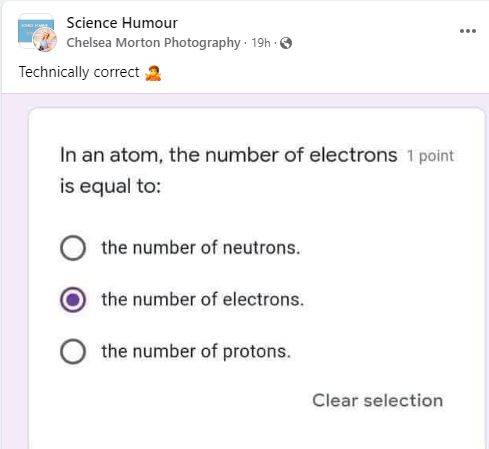Viewport: 489px width, 449px height.
Task: Click the Science Humour profile picture
Action: coord(36,32)
